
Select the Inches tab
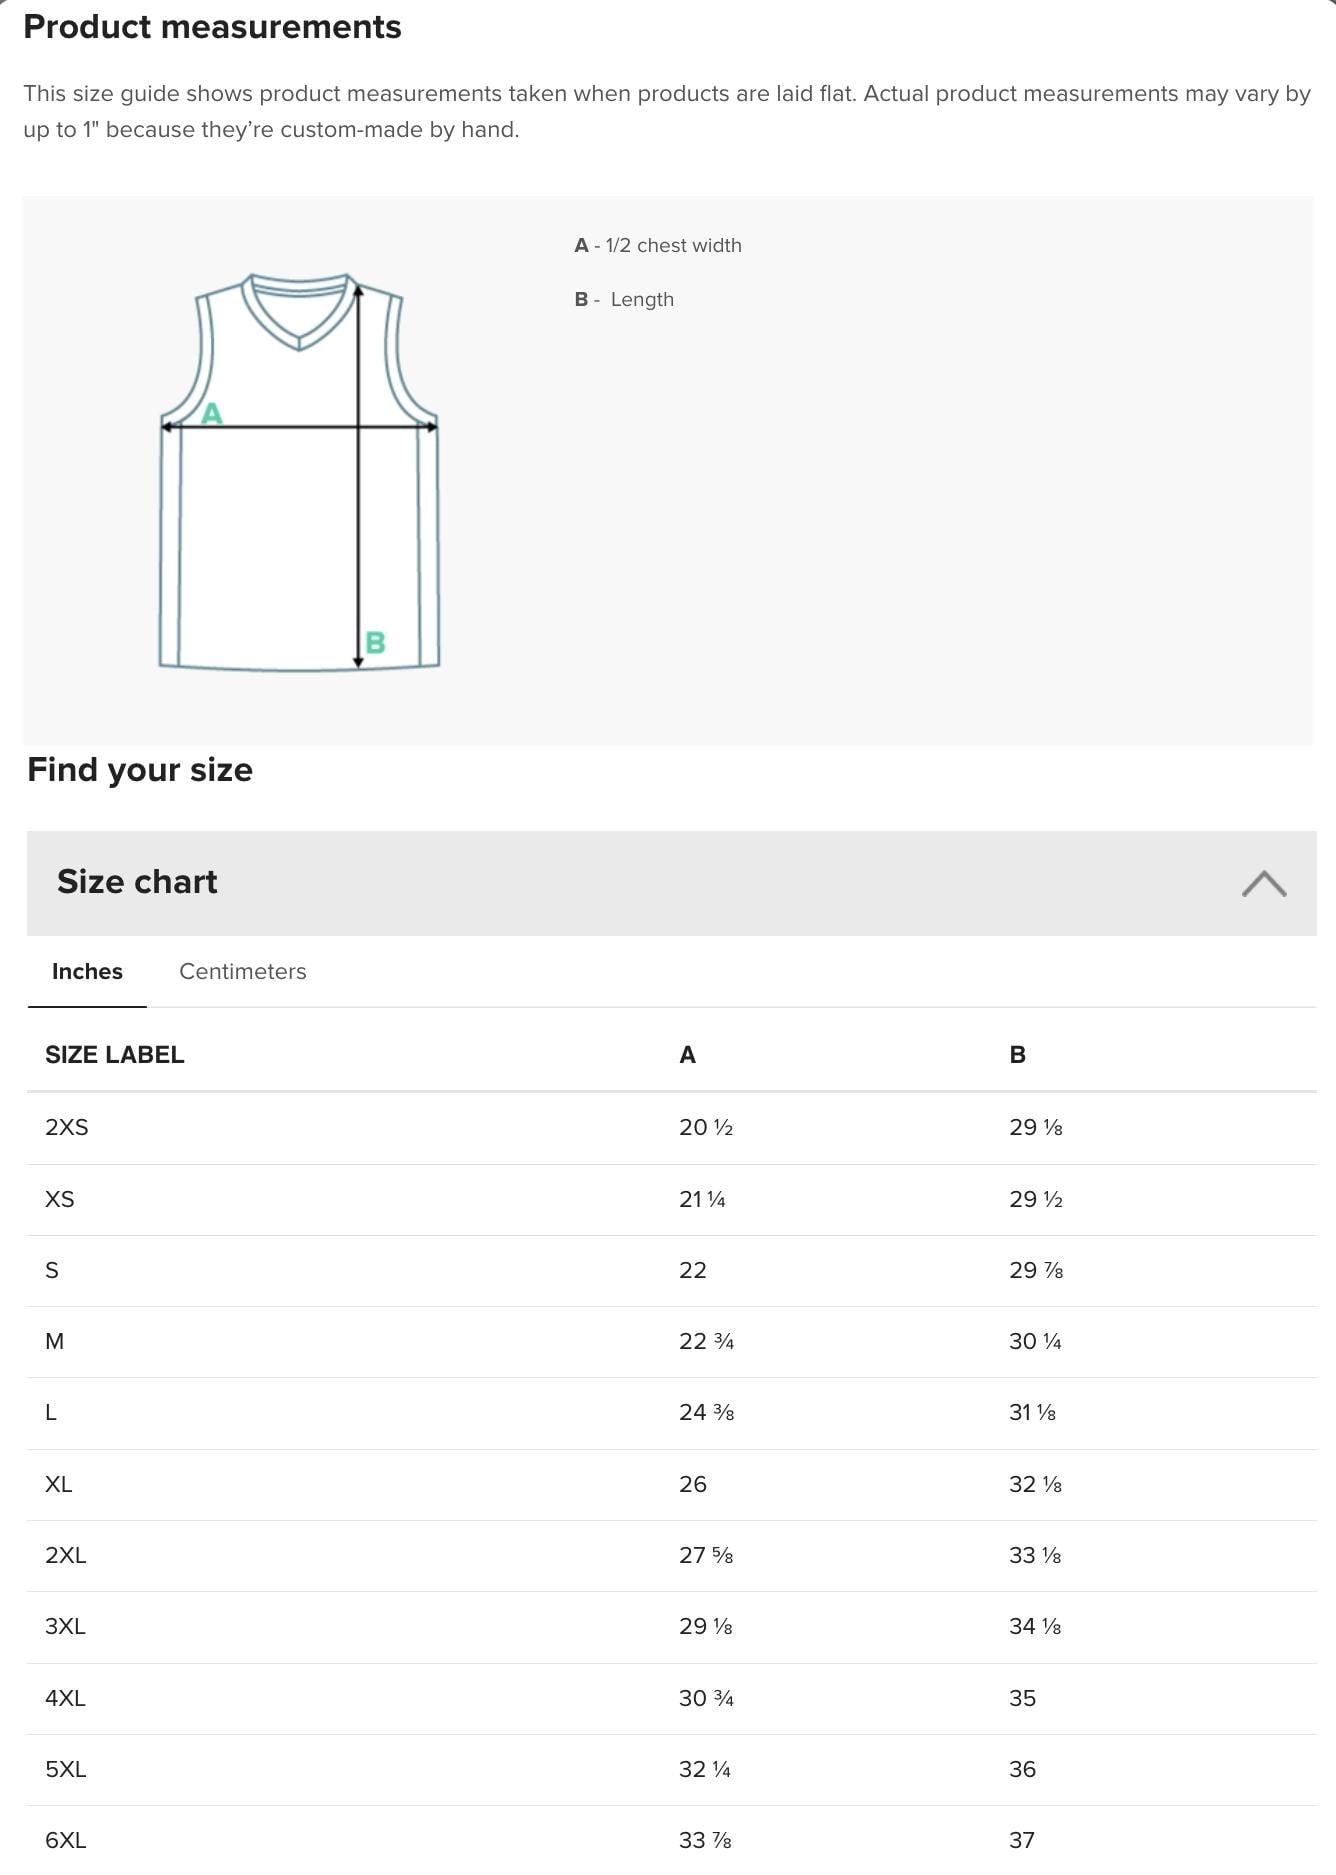pos(87,971)
